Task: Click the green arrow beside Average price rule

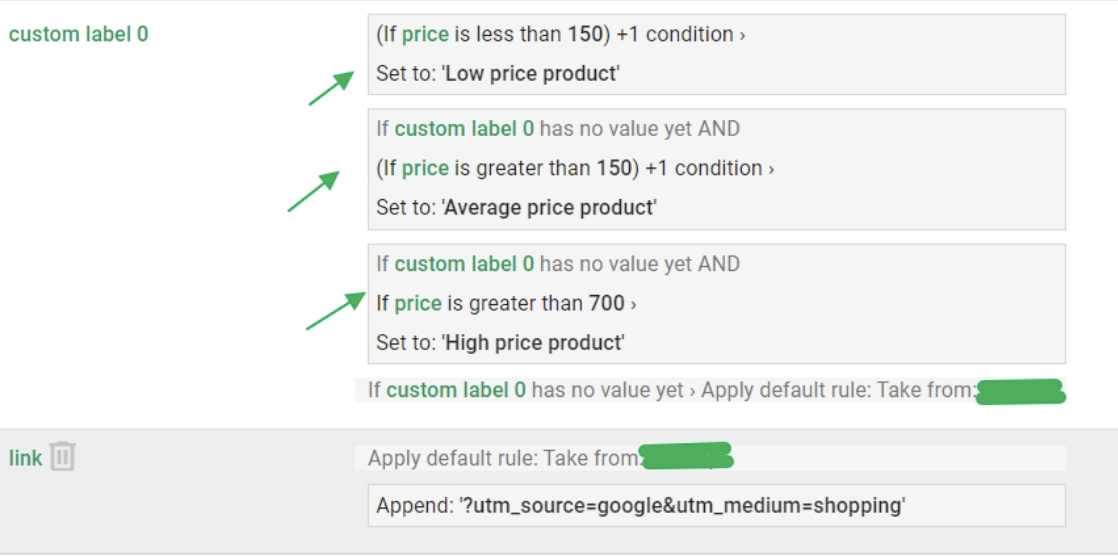Action: [x=313, y=190]
